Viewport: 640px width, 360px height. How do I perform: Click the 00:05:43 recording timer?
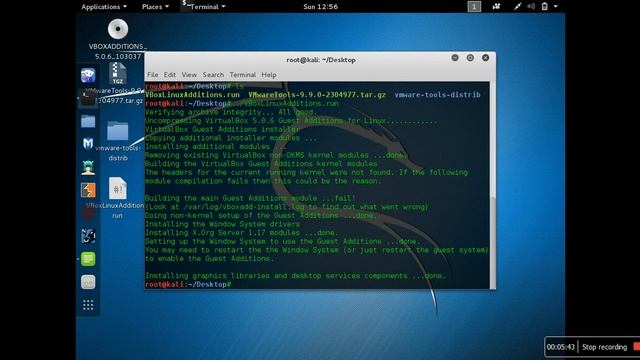561,347
